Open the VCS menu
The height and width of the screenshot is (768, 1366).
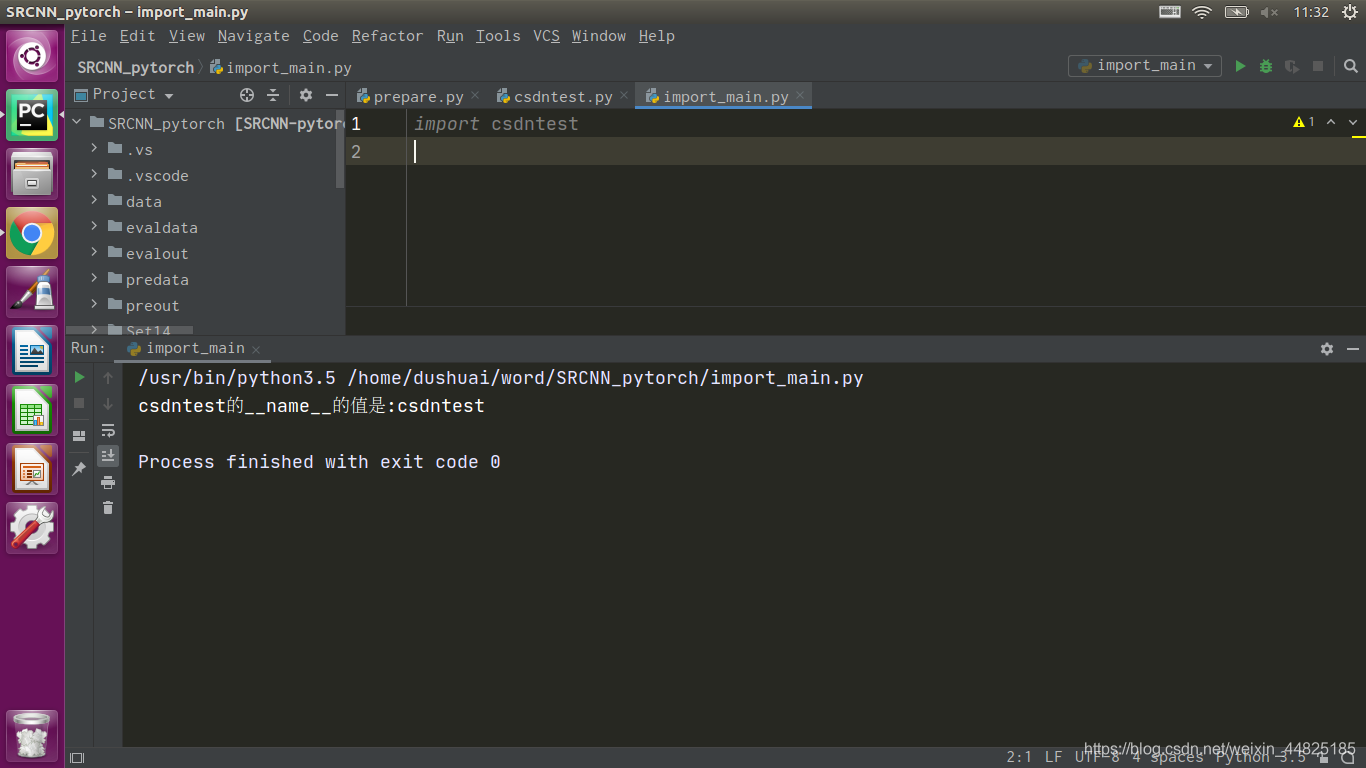(546, 36)
